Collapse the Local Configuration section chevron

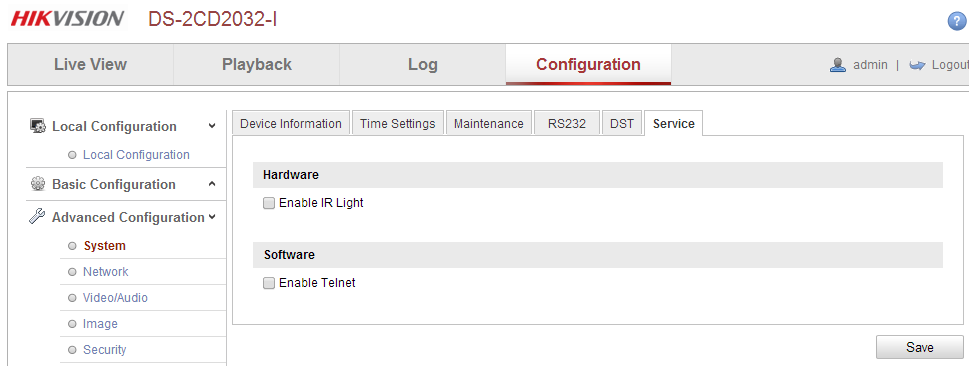(x=212, y=126)
